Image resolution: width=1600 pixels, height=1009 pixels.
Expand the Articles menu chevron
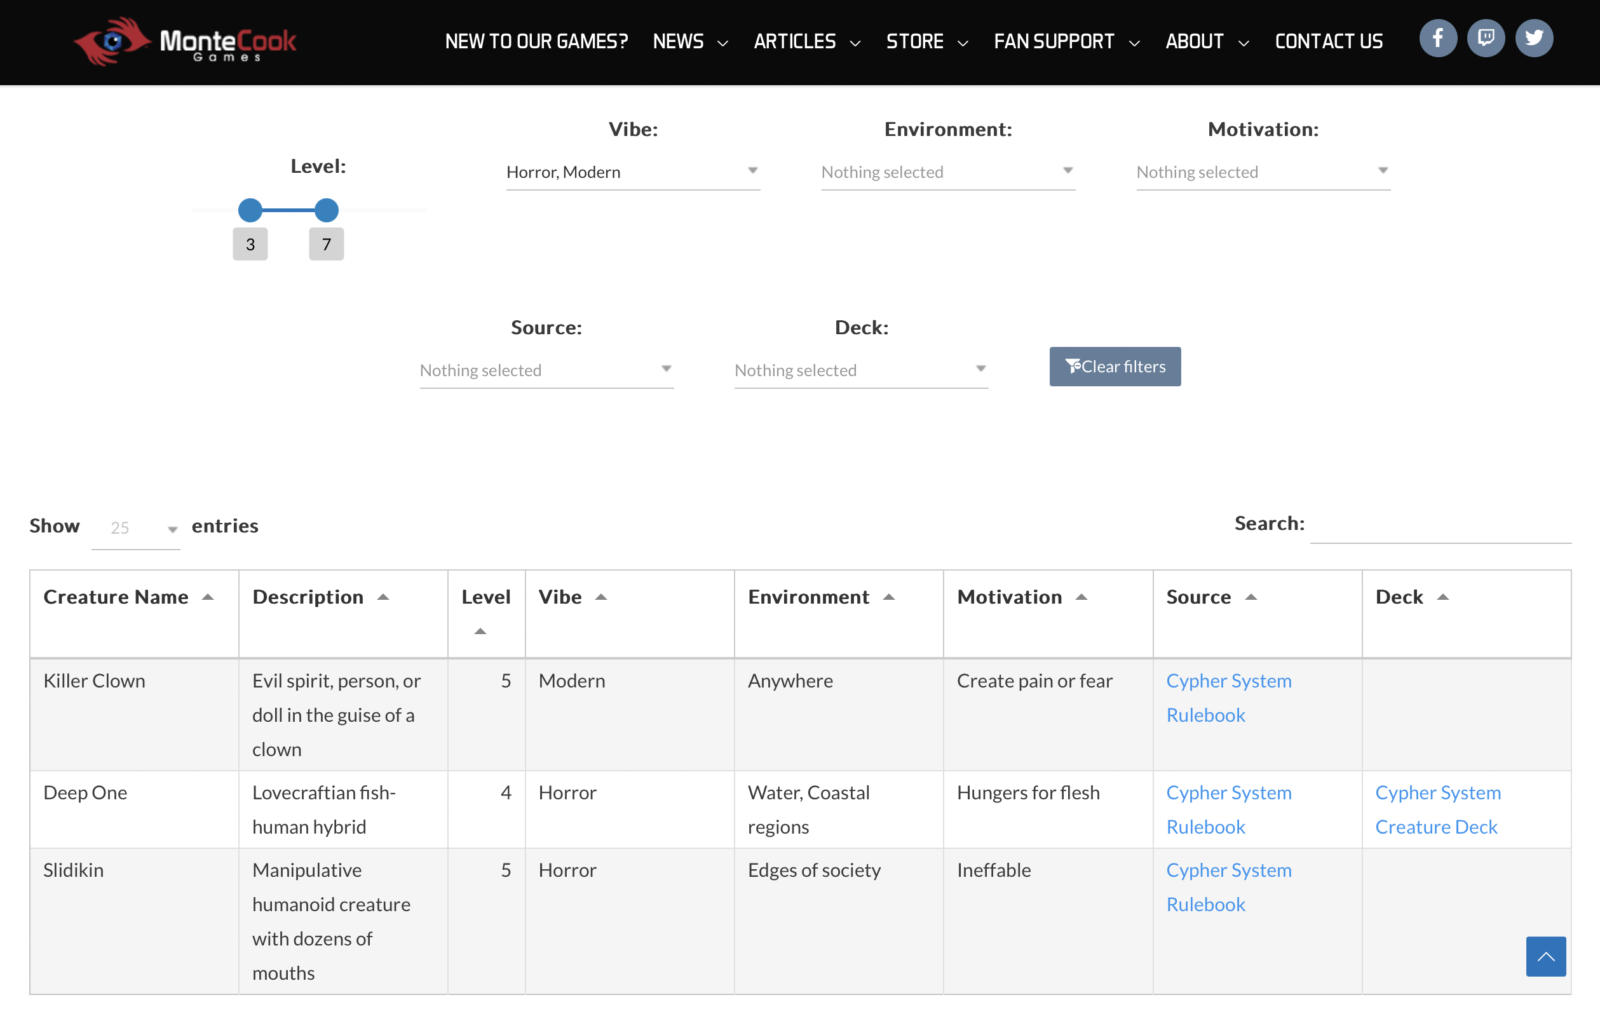click(x=855, y=43)
